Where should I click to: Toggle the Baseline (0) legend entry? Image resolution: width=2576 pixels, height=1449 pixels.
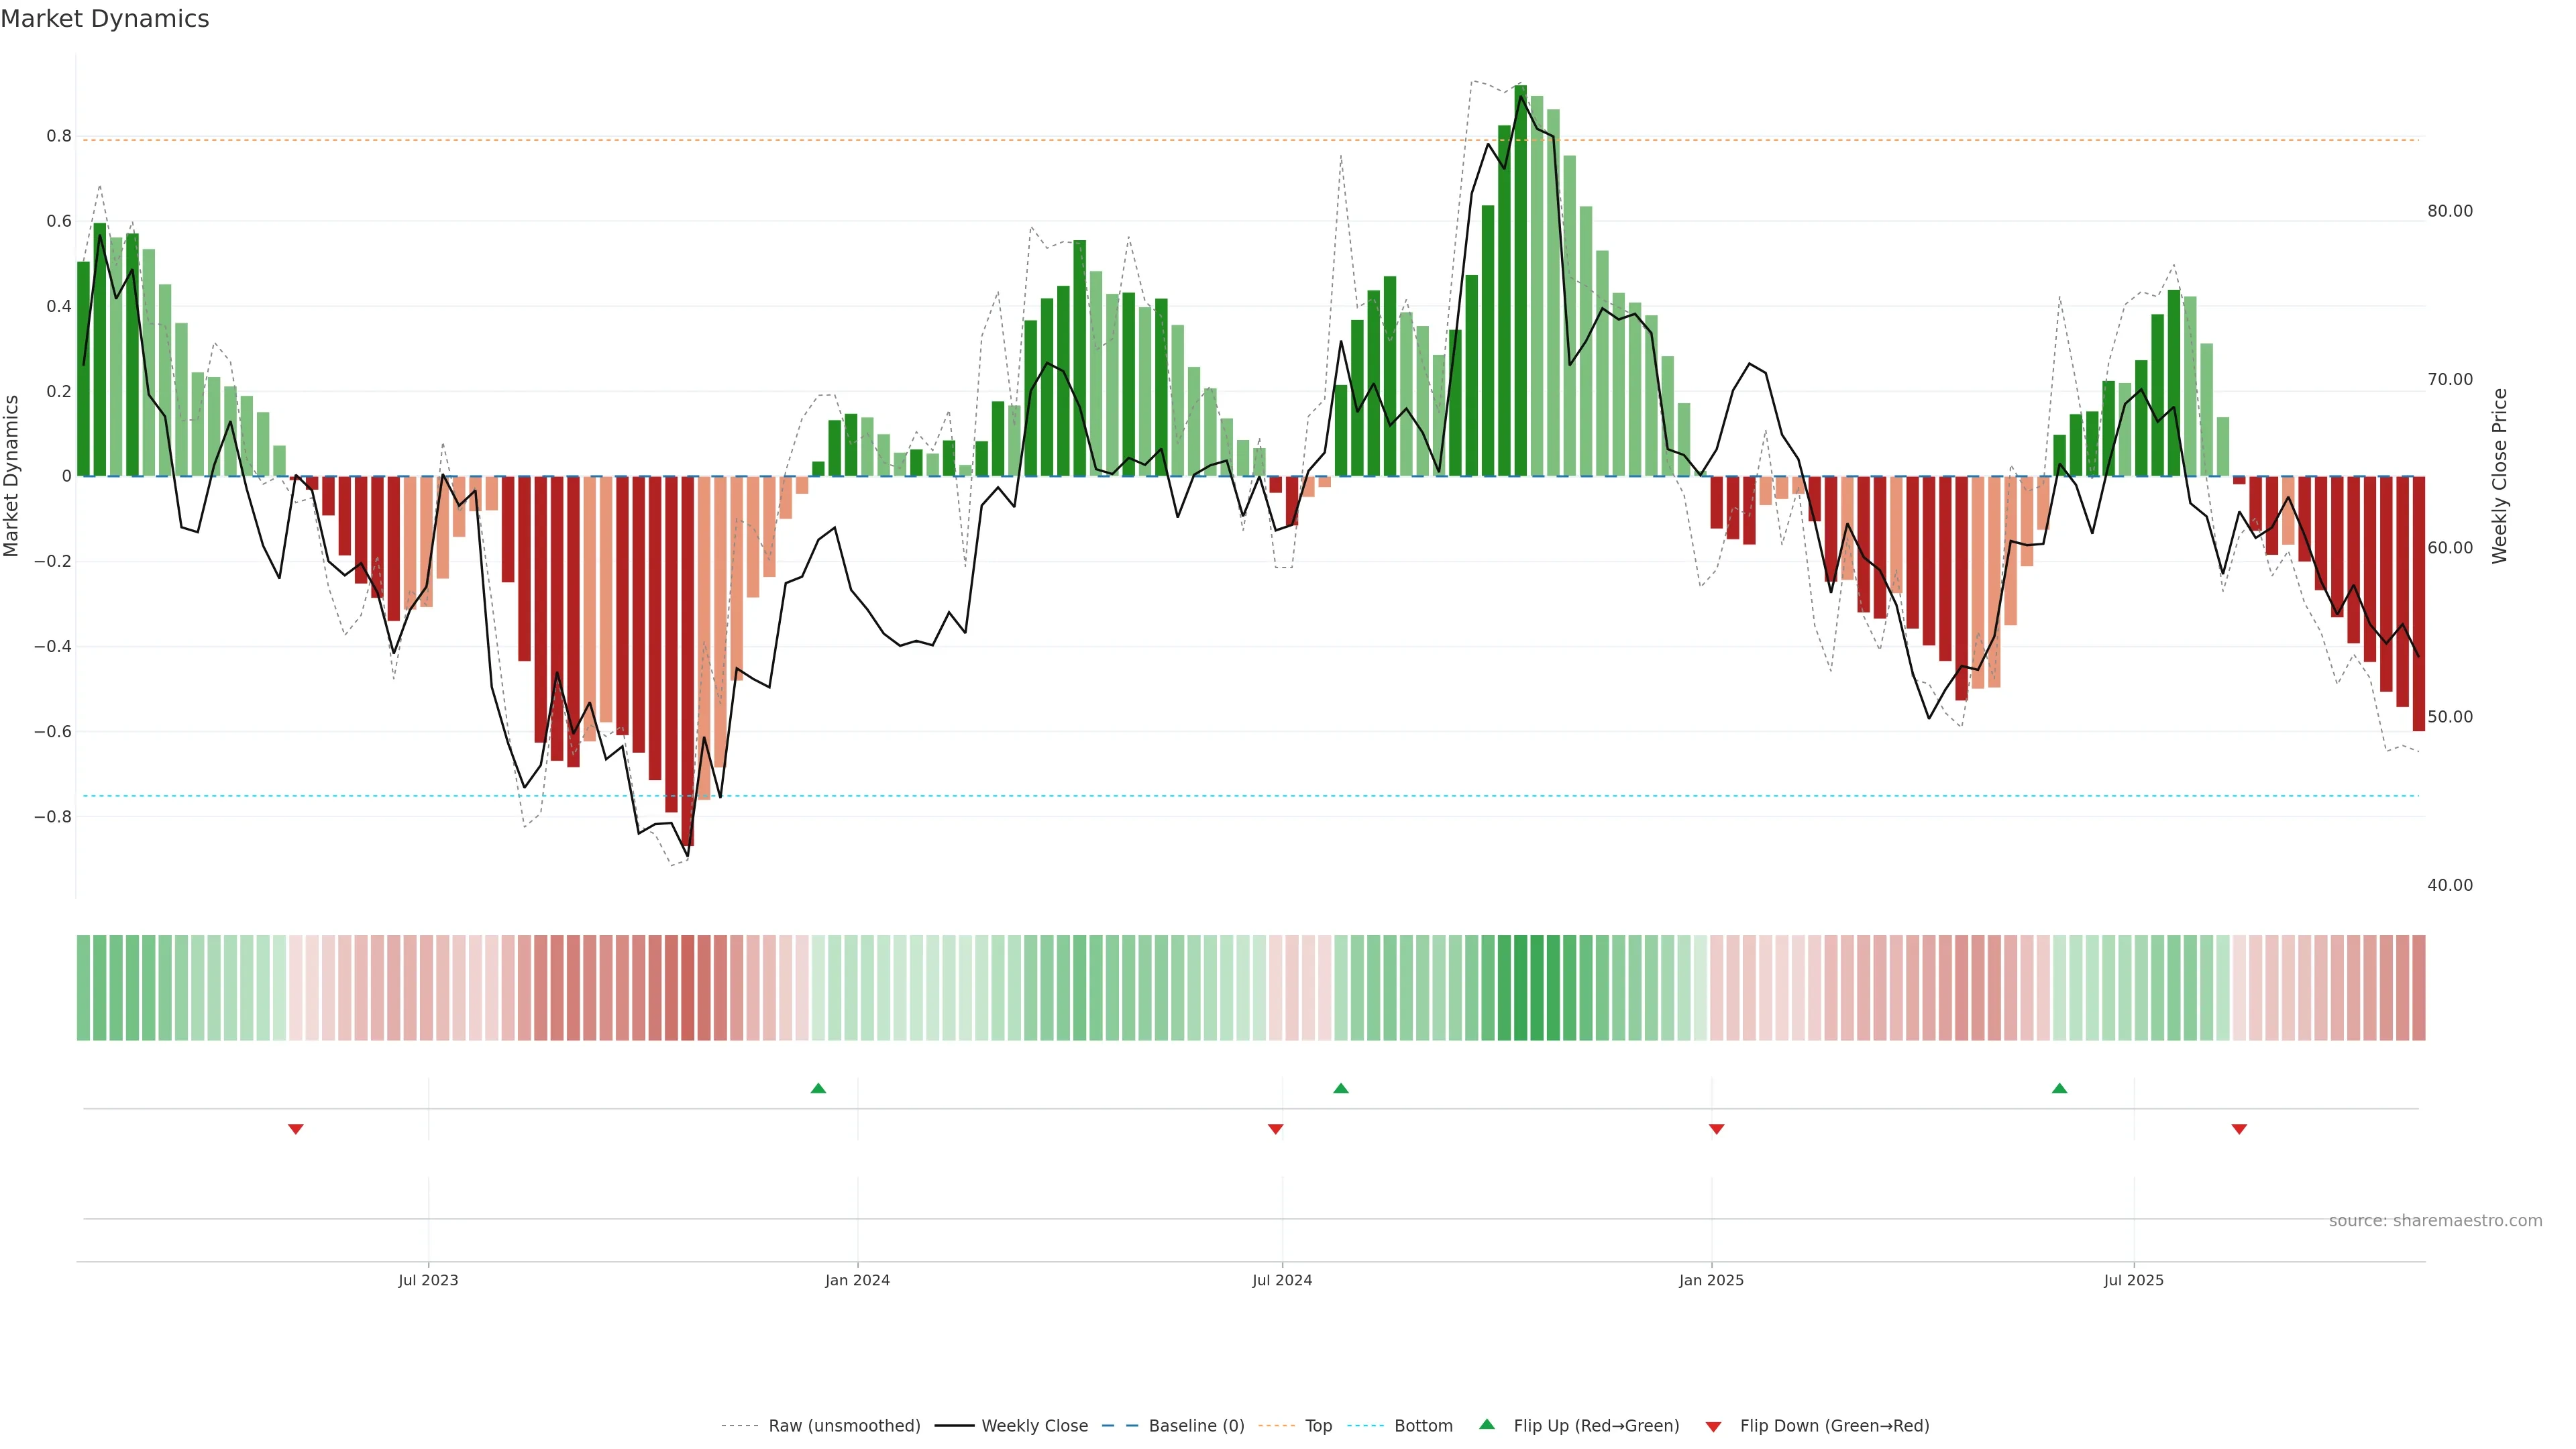pos(1196,1426)
